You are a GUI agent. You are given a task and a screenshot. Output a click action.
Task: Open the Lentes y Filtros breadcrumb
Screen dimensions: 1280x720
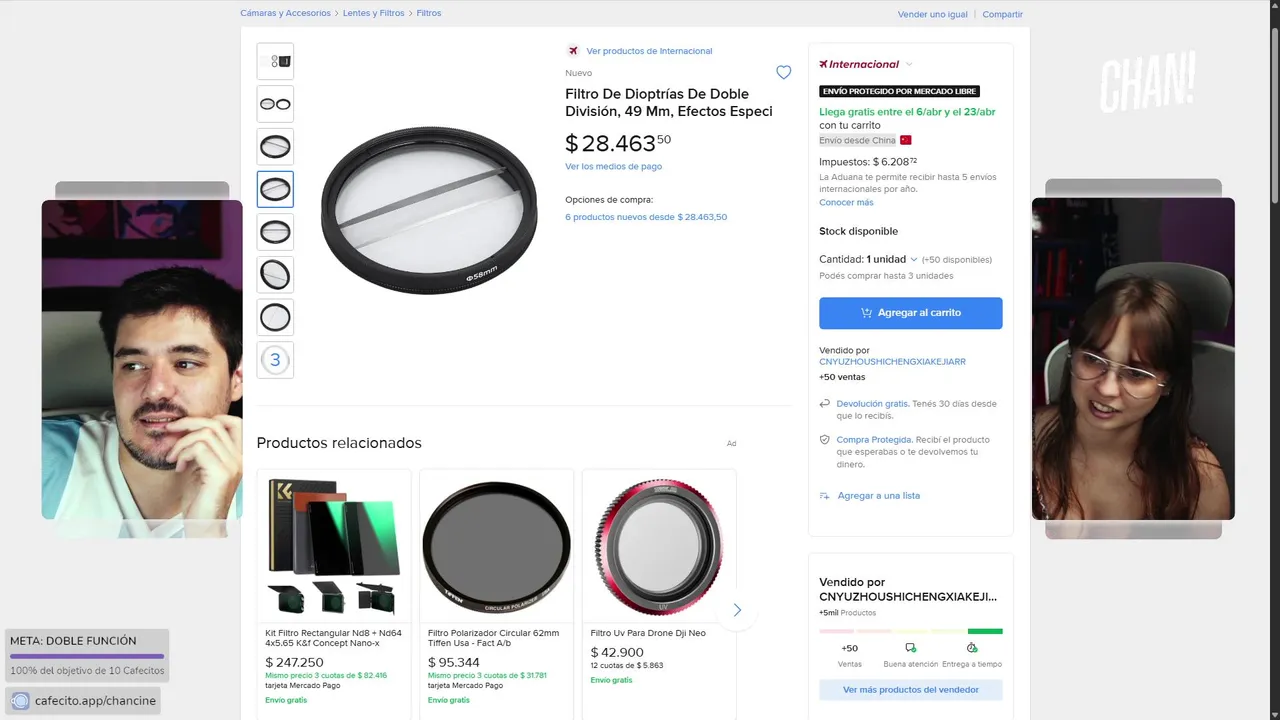[x=373, y=13]
